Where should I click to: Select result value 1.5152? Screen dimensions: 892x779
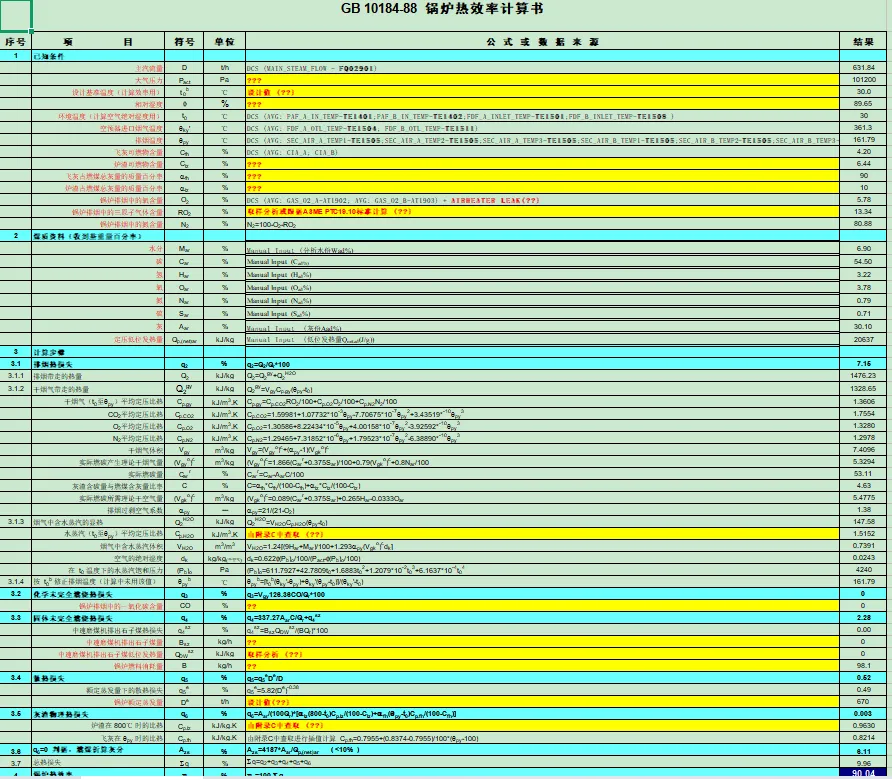pos(864,533)
